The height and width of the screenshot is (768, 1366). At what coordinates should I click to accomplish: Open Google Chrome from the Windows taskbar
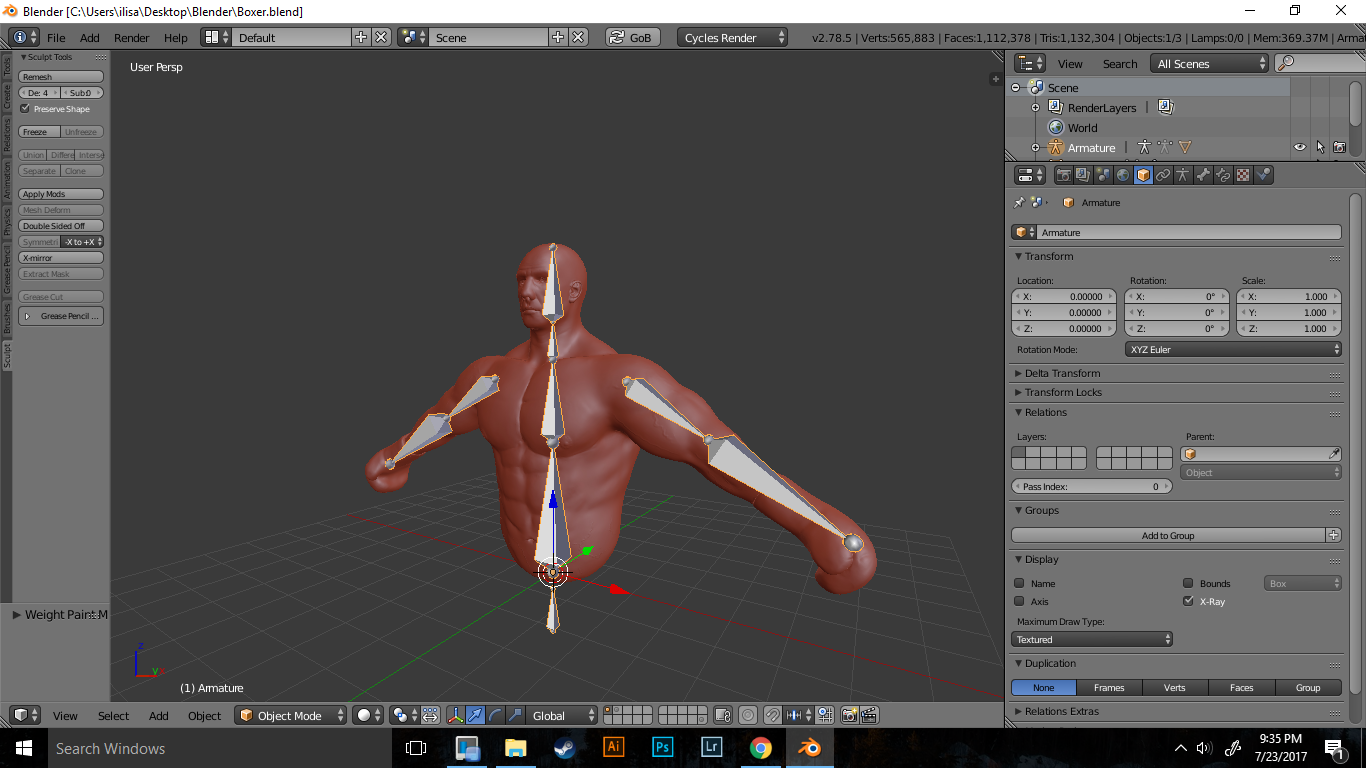coord(761,747)
